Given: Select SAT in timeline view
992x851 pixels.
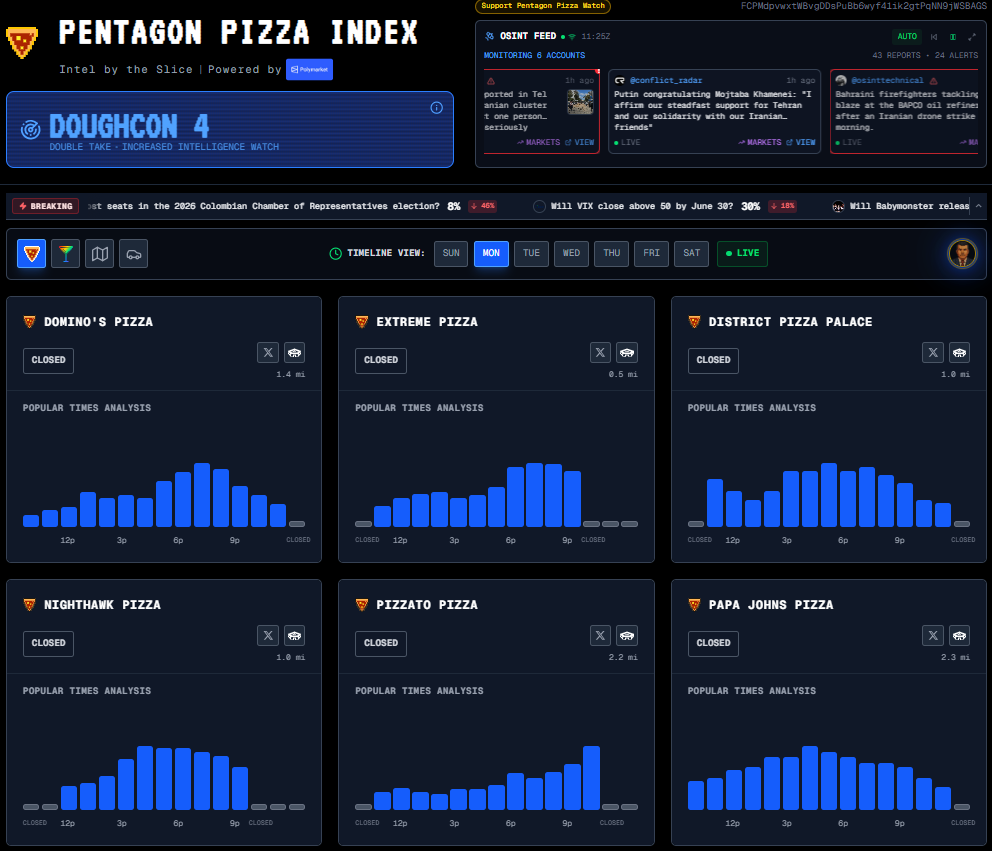Looking at the screenshot, I should click(691, 253).
